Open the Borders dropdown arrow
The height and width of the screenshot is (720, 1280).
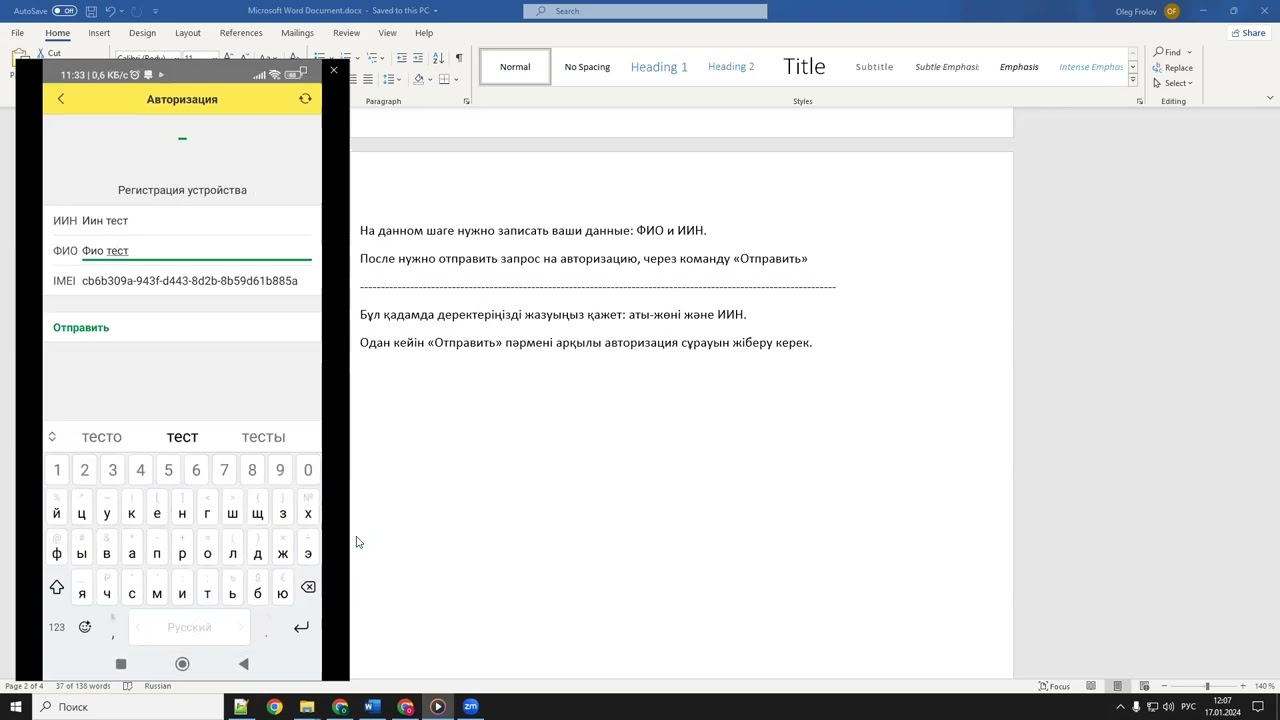456,79
